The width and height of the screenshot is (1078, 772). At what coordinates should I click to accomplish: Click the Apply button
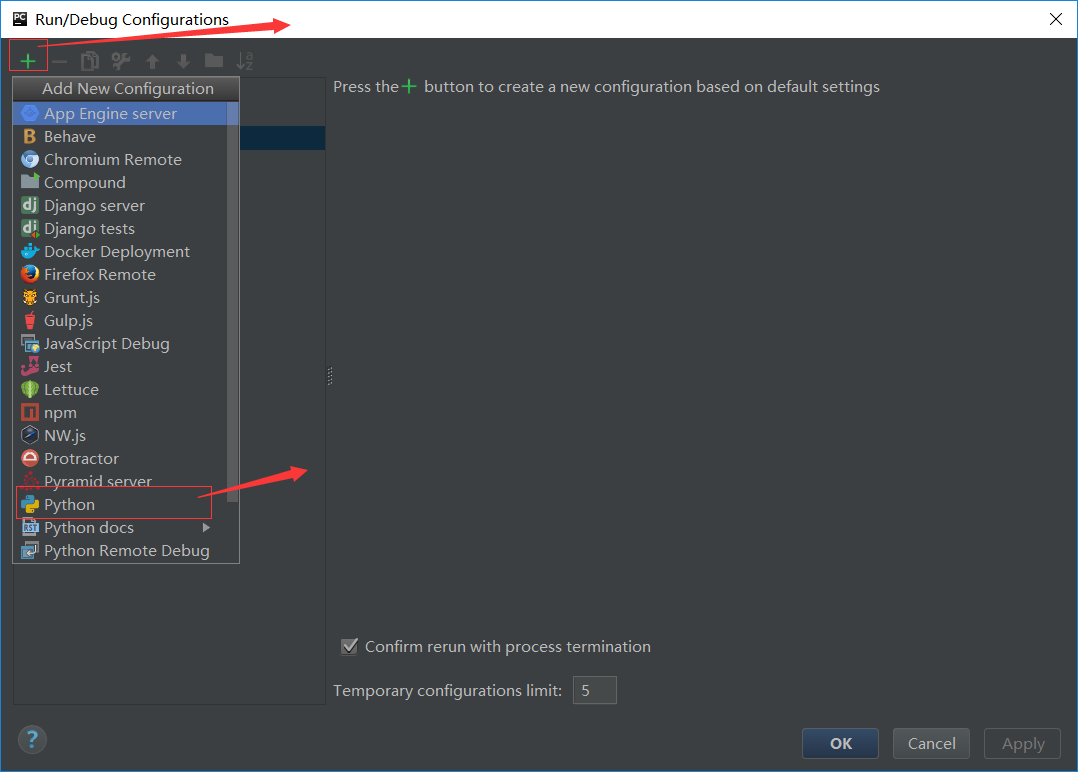coord(1023,743)
